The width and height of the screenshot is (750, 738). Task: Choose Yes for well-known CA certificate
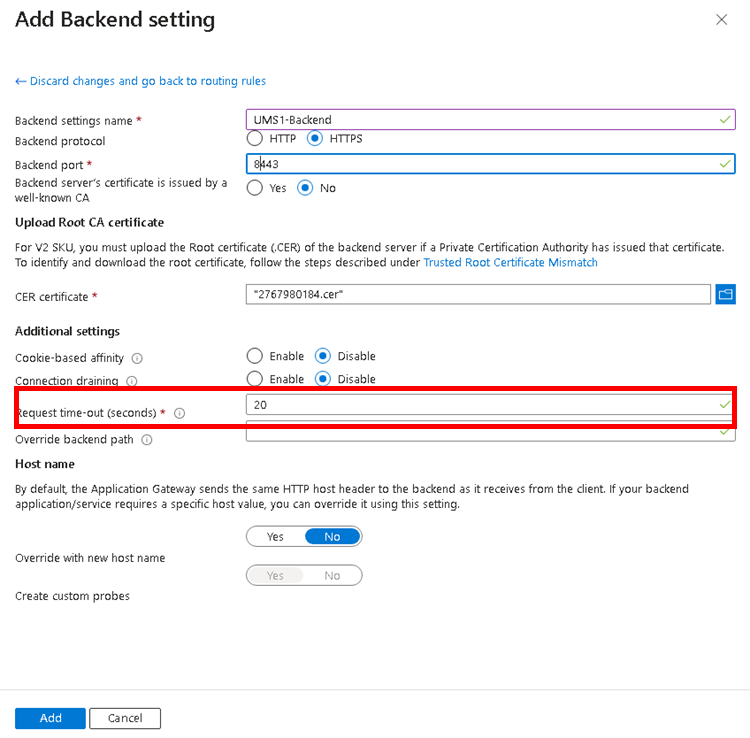click(255, 188)
